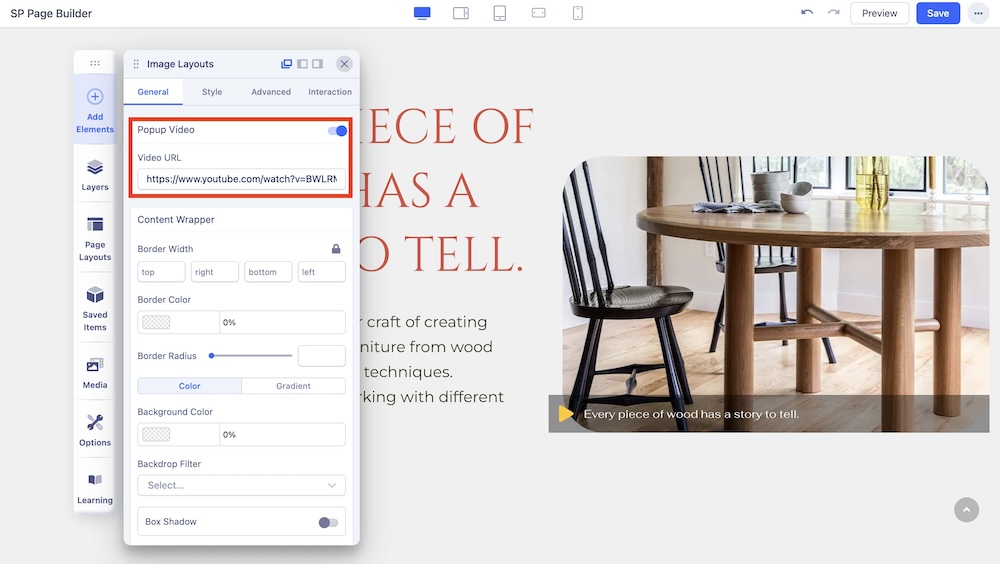Switch to mobile portrait device view
Image resolution: width=1000 pixels, height=564 pixels.
[577, 13]
